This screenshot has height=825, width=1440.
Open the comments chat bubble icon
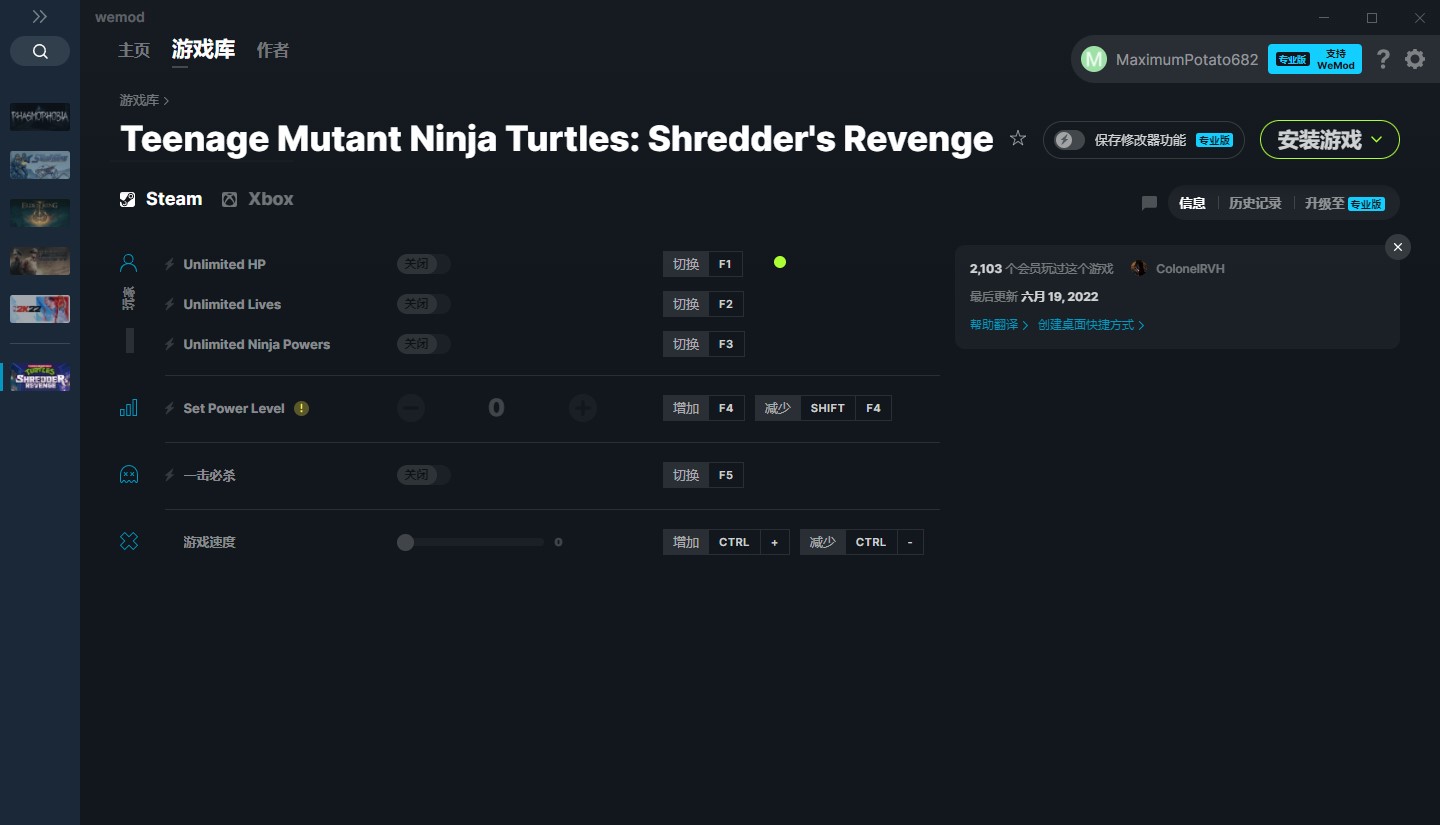pyautogui.click(x=1149, y=203)
